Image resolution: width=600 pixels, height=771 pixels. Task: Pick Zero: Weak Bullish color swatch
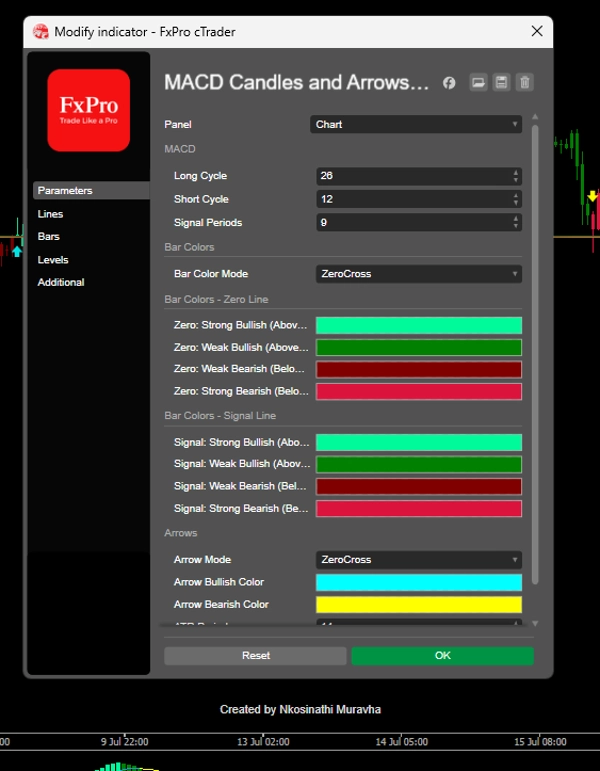[x=419, y=348]
